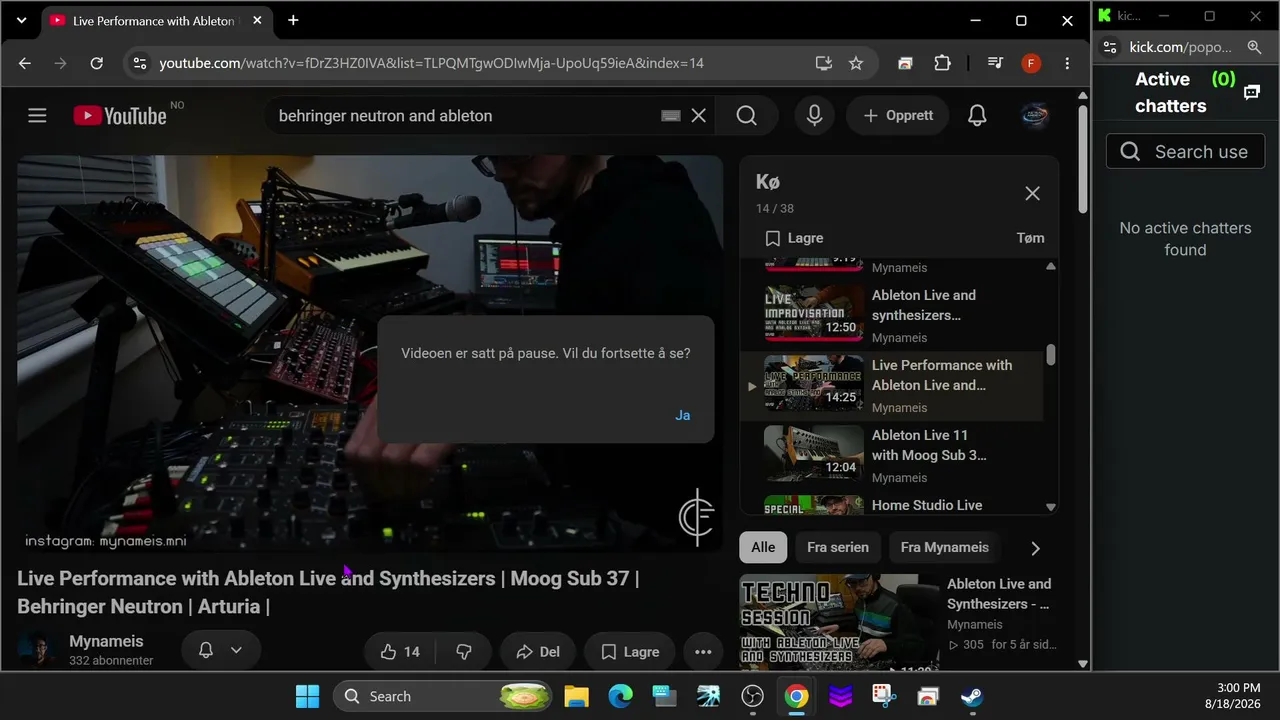
Task: Reload the YouTube page
Action: tap(96, 63)
